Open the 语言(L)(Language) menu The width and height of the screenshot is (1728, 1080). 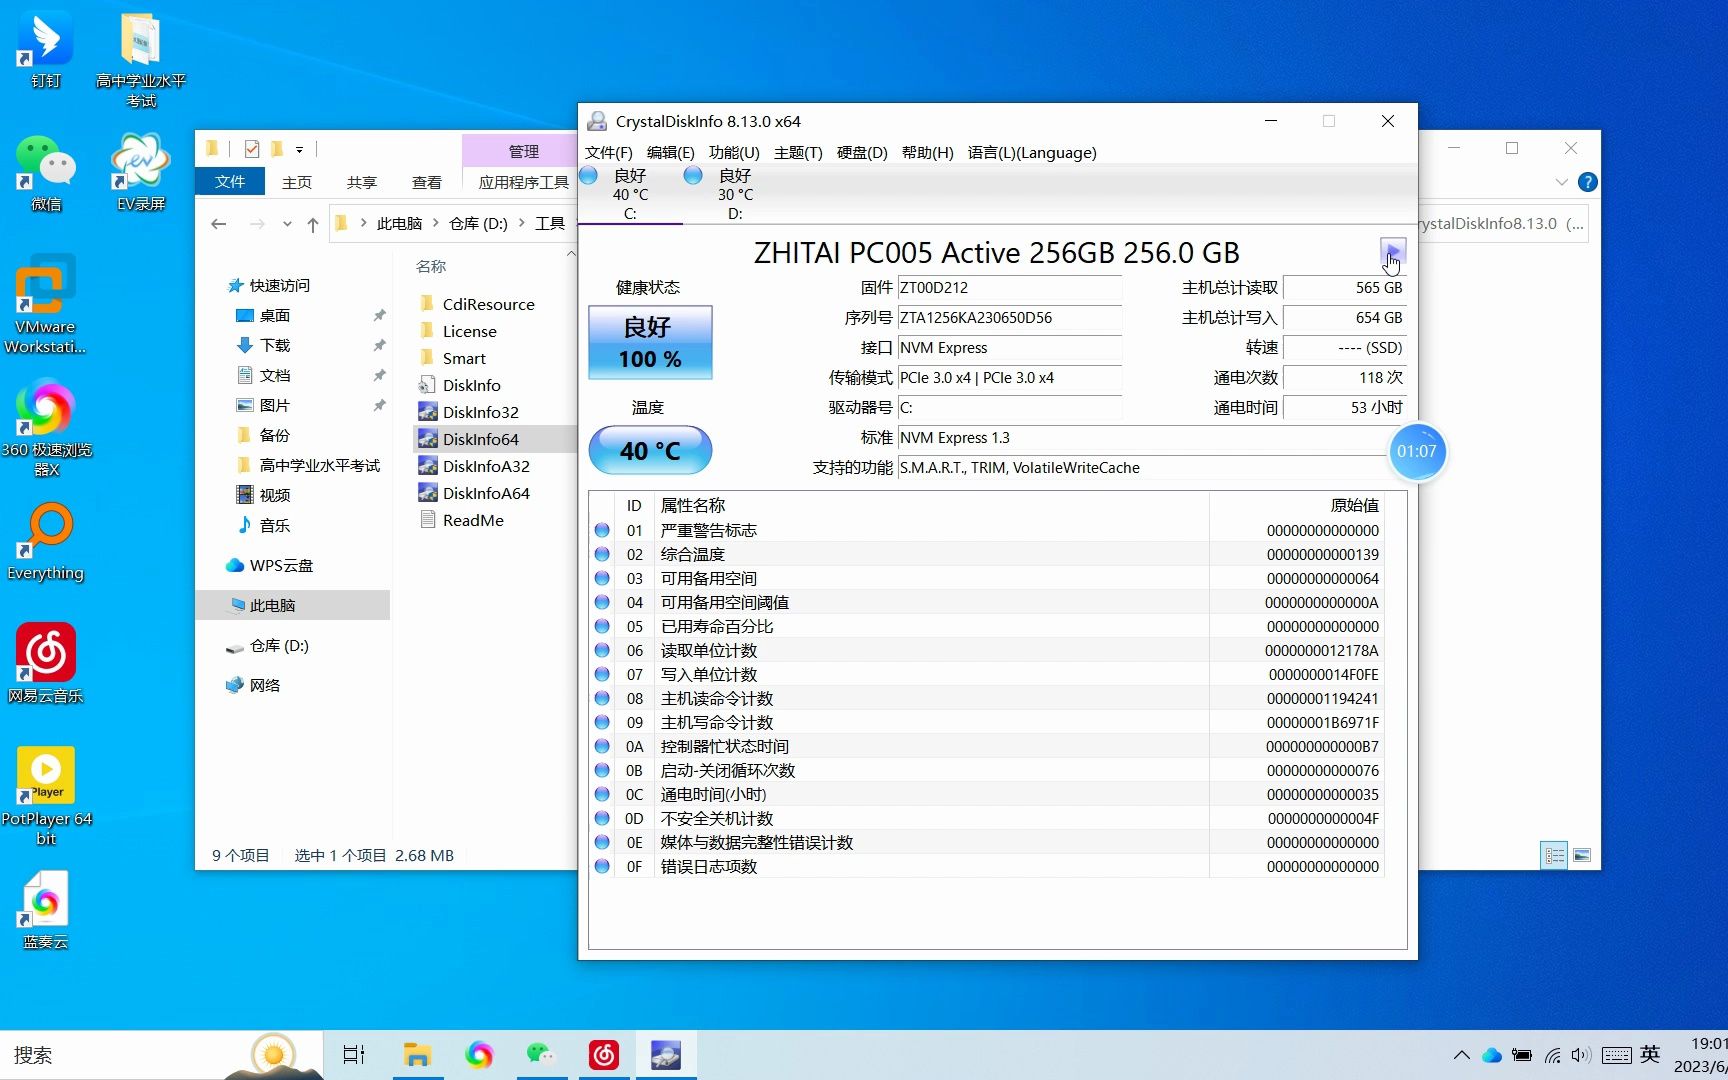[x=1032, y=152]
